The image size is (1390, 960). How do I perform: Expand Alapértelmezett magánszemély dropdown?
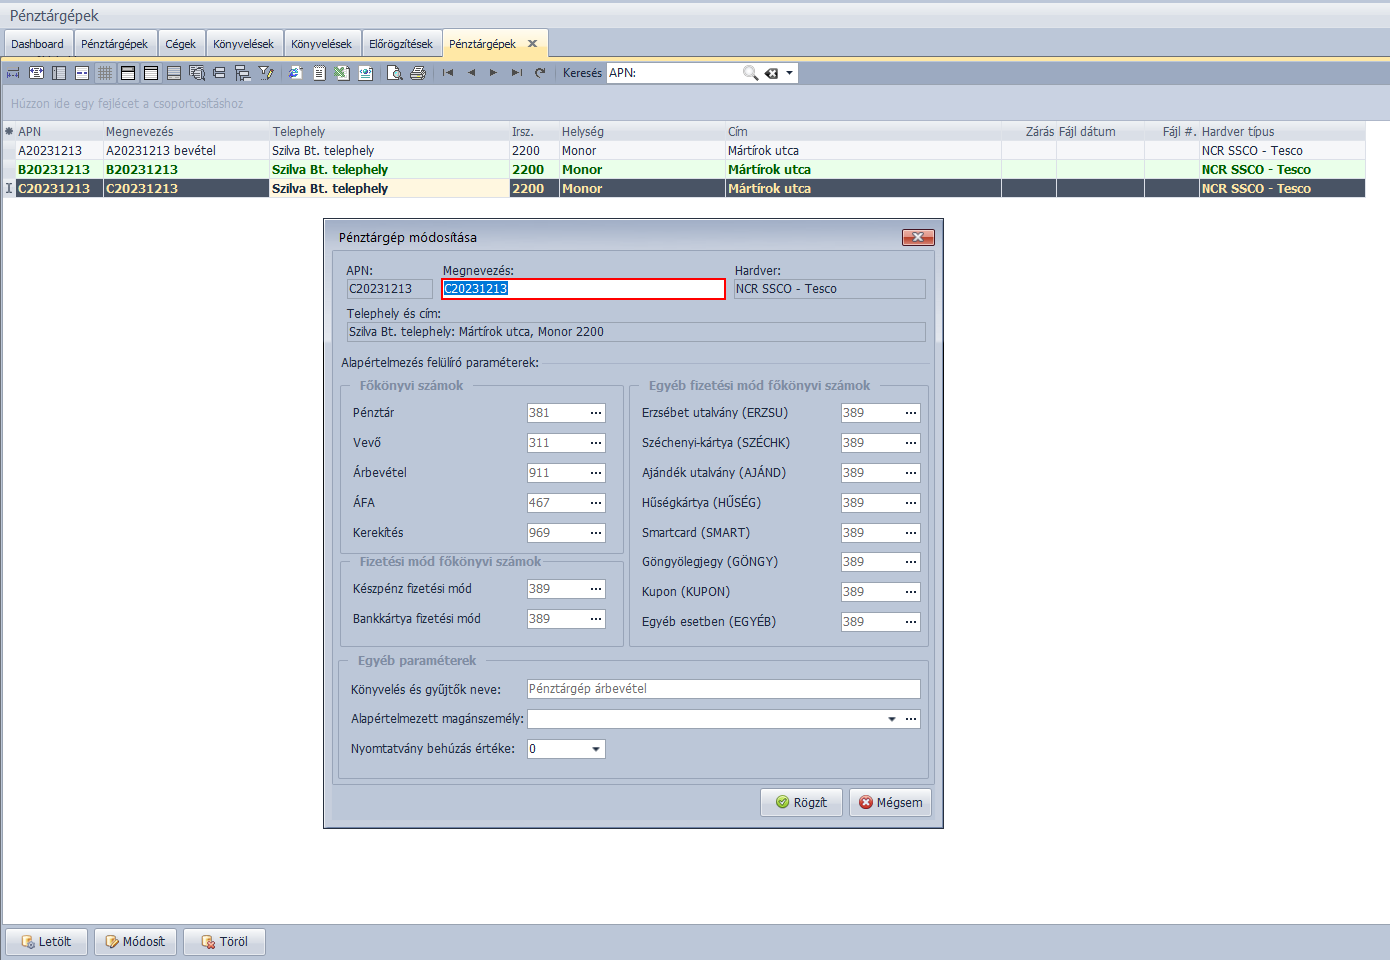pos(891,719)
